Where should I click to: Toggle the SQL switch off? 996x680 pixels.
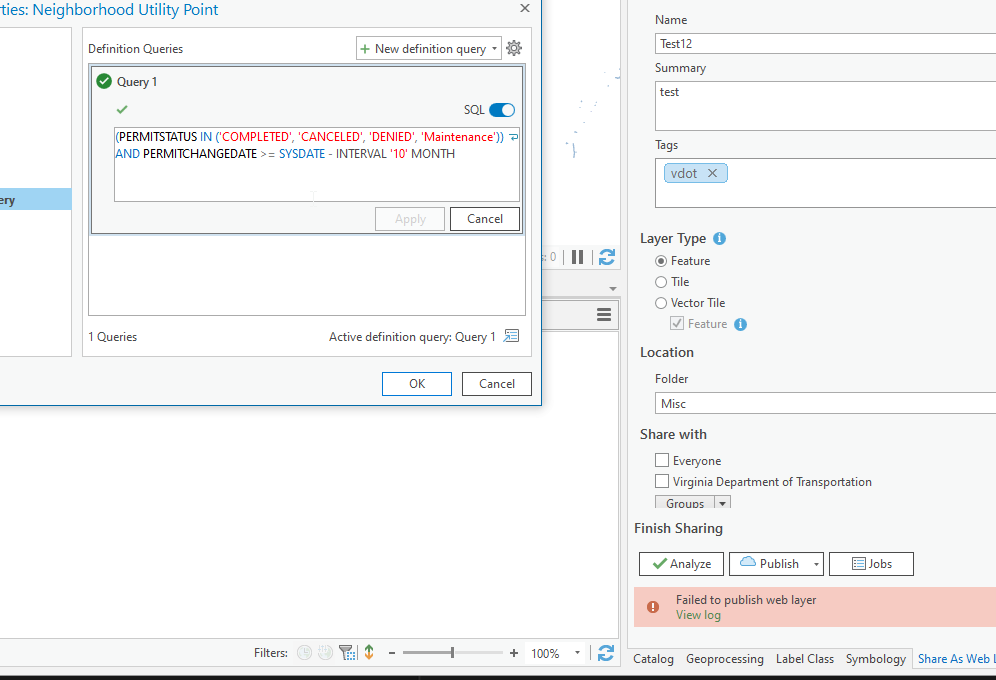point(501,110)
